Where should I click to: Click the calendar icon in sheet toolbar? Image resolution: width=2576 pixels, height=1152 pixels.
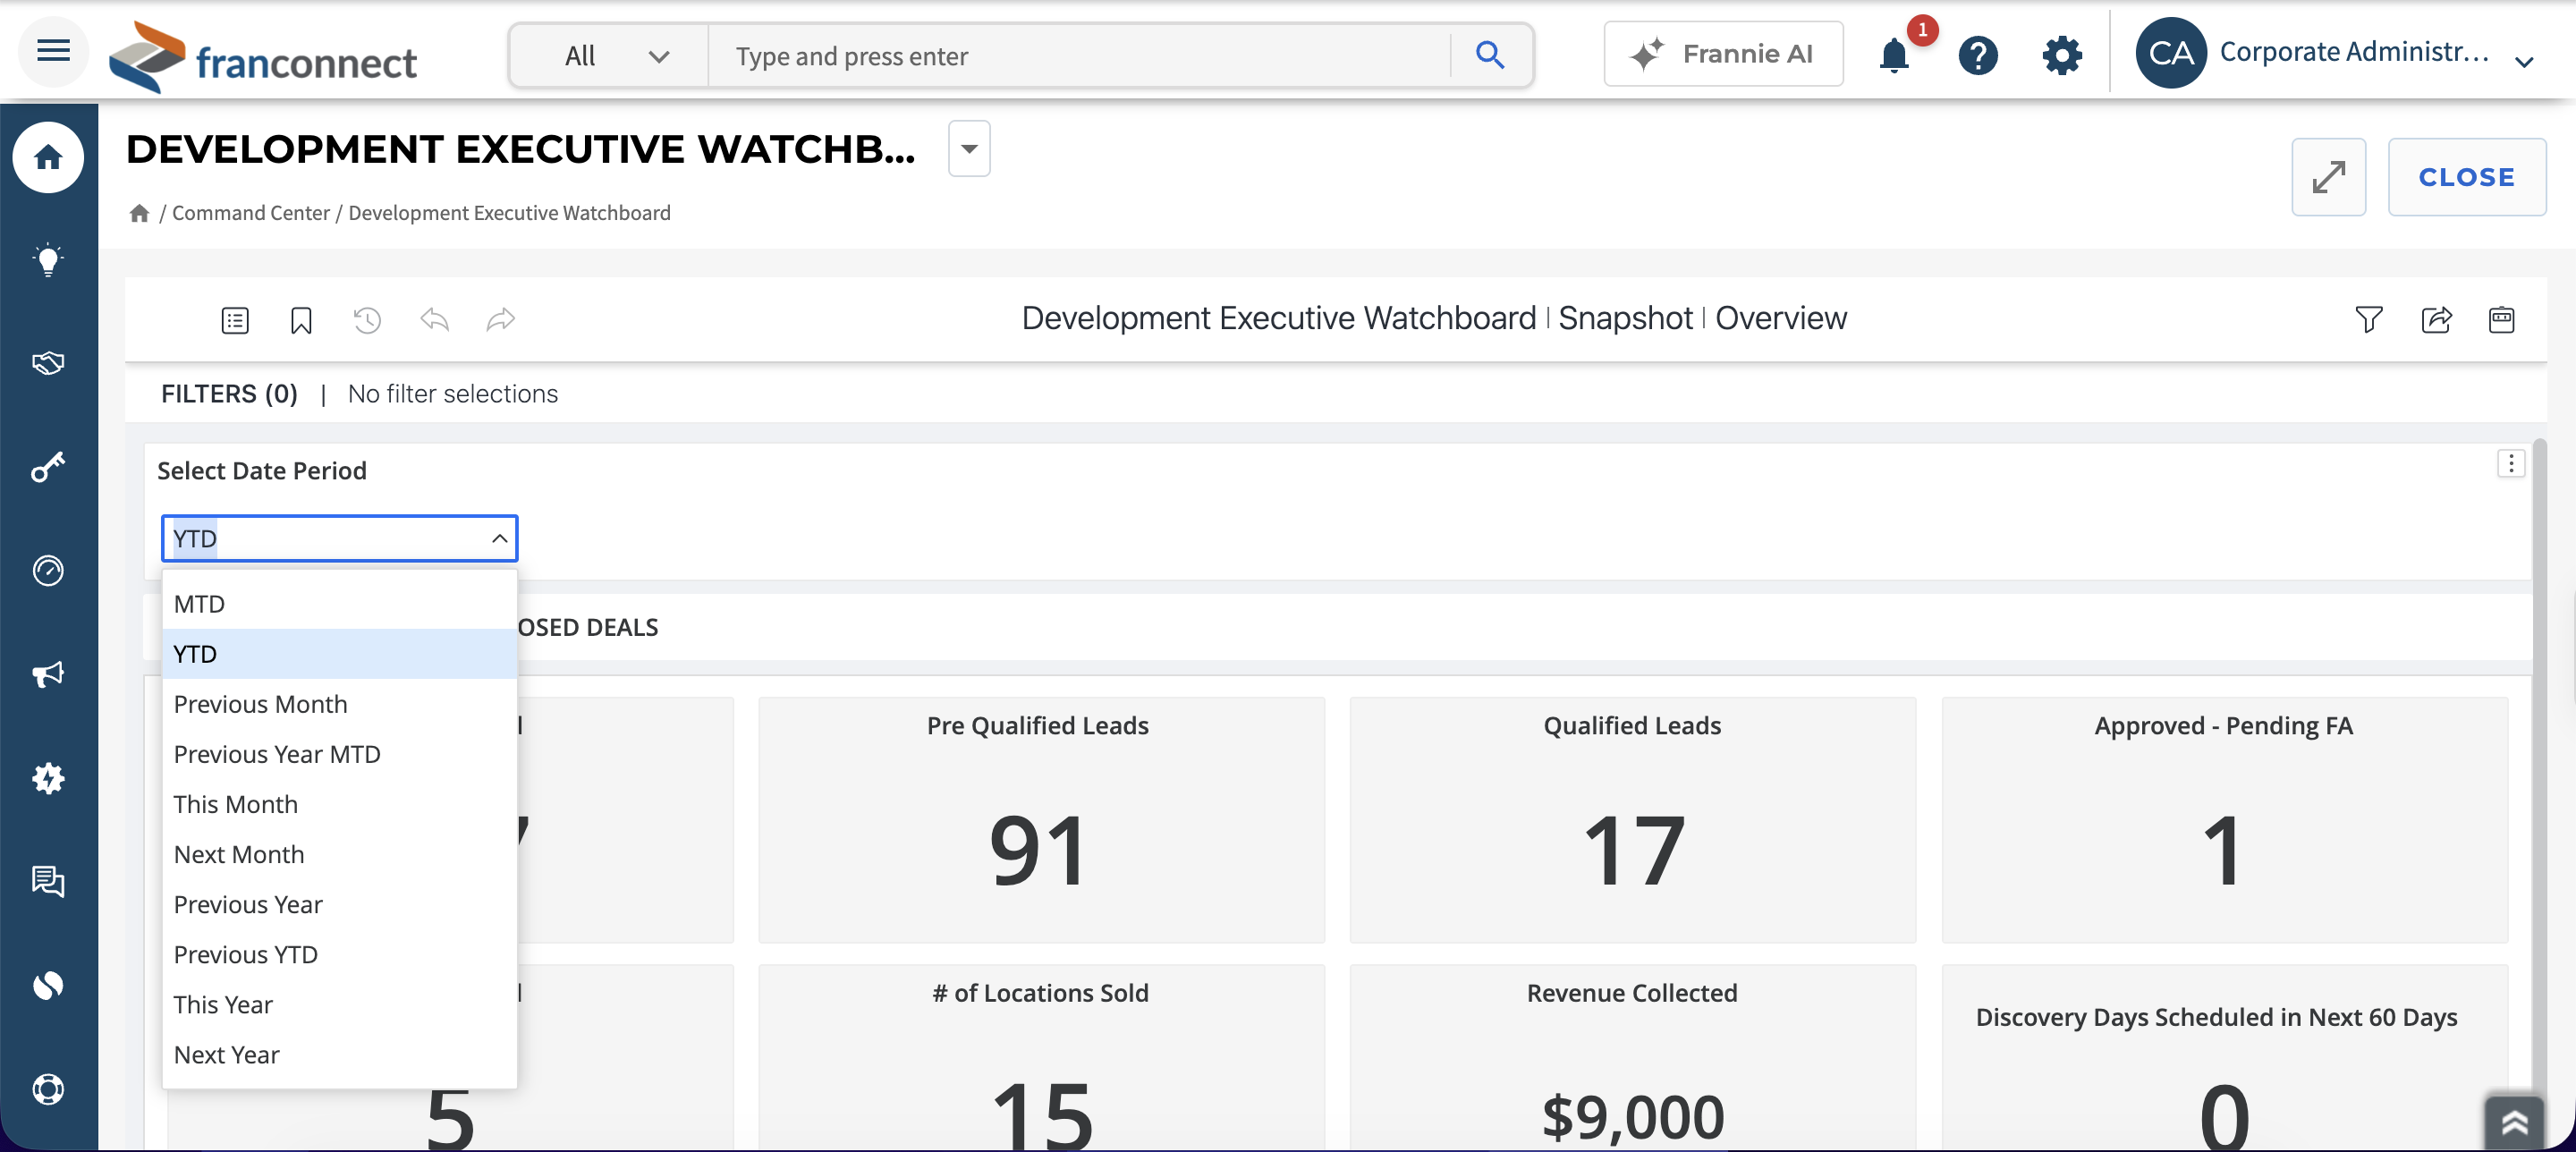pyautogui.click(x=2502, y=320)
